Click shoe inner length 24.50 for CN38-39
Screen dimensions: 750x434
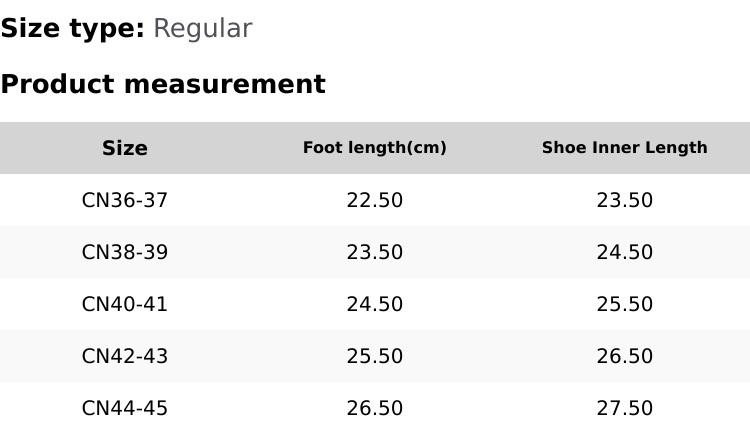pyautogui.click(x=625, y=252)
